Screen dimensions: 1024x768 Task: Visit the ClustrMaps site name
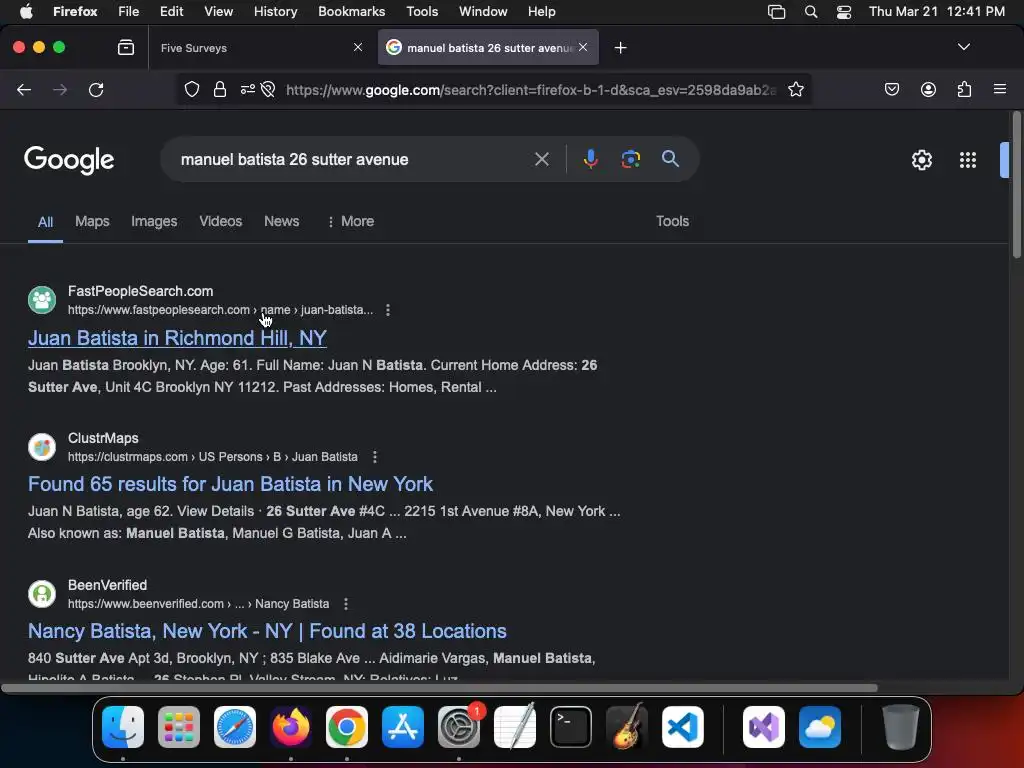pos(103,438)
